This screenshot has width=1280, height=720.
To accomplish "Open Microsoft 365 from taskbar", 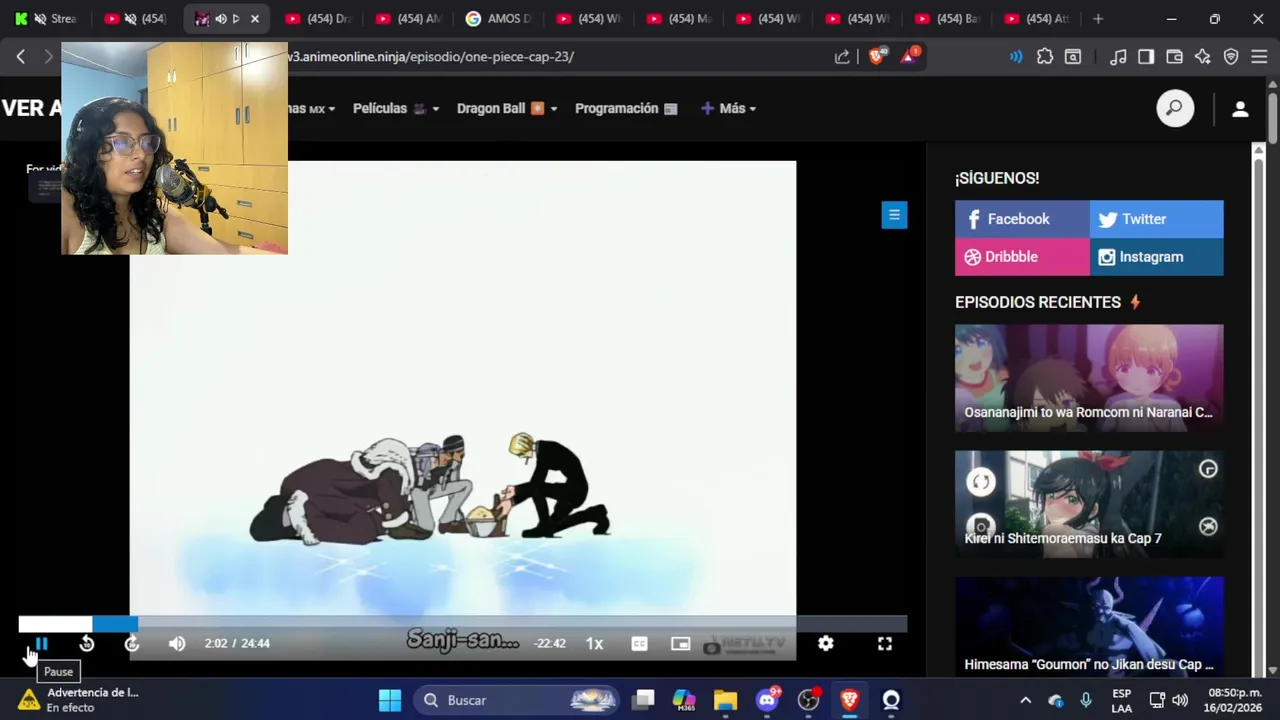I will pos(684,700).
